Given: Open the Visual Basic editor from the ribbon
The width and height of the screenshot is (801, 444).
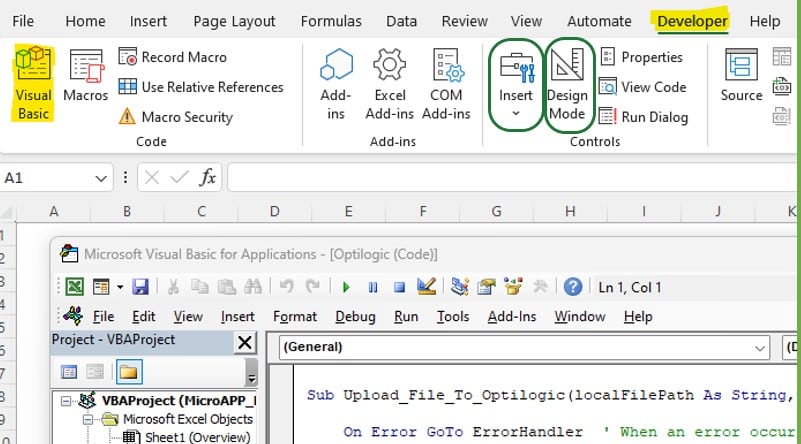Looking at the screenshot, I should (33, 83).
